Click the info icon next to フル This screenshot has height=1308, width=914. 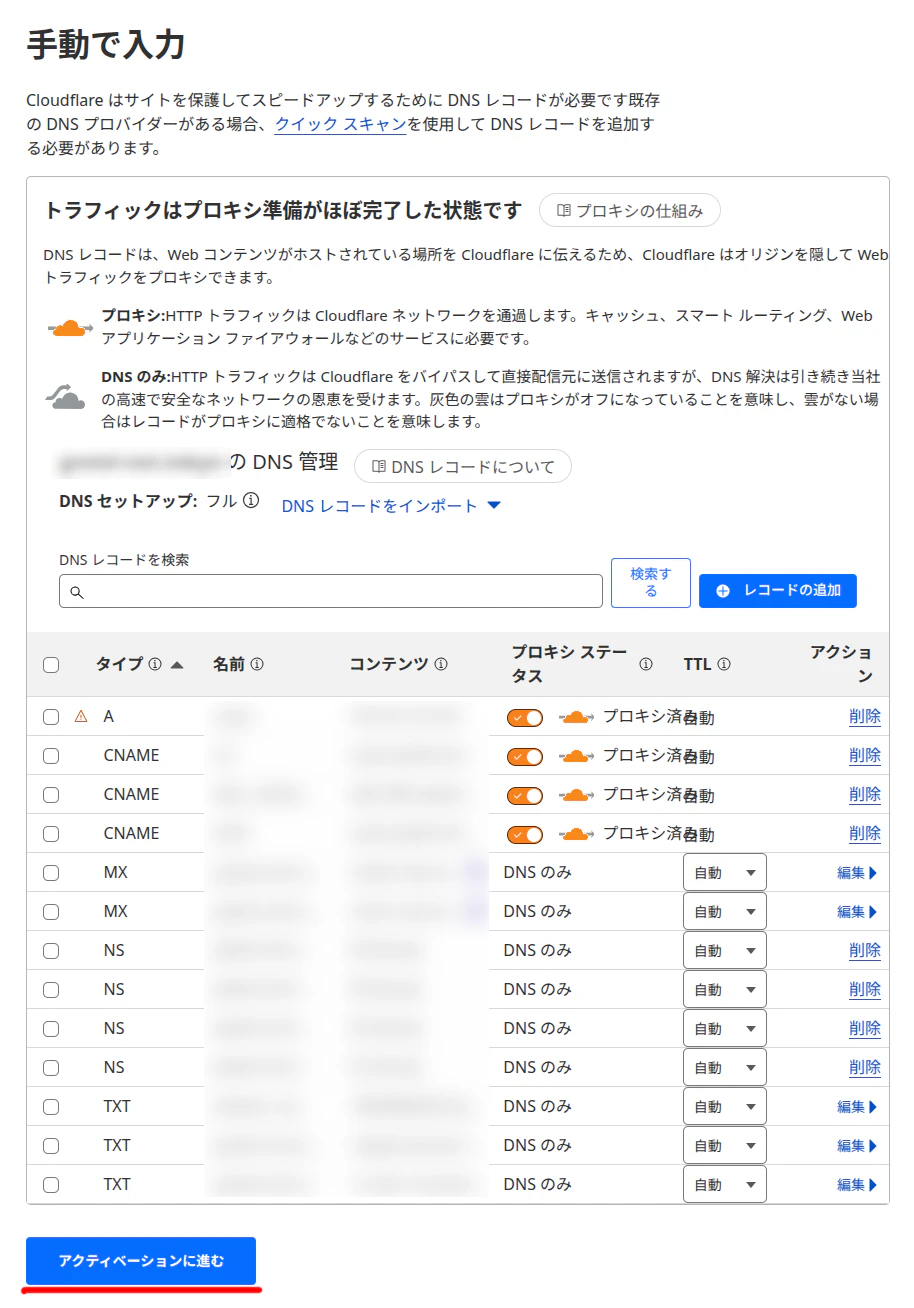[251, 500]
